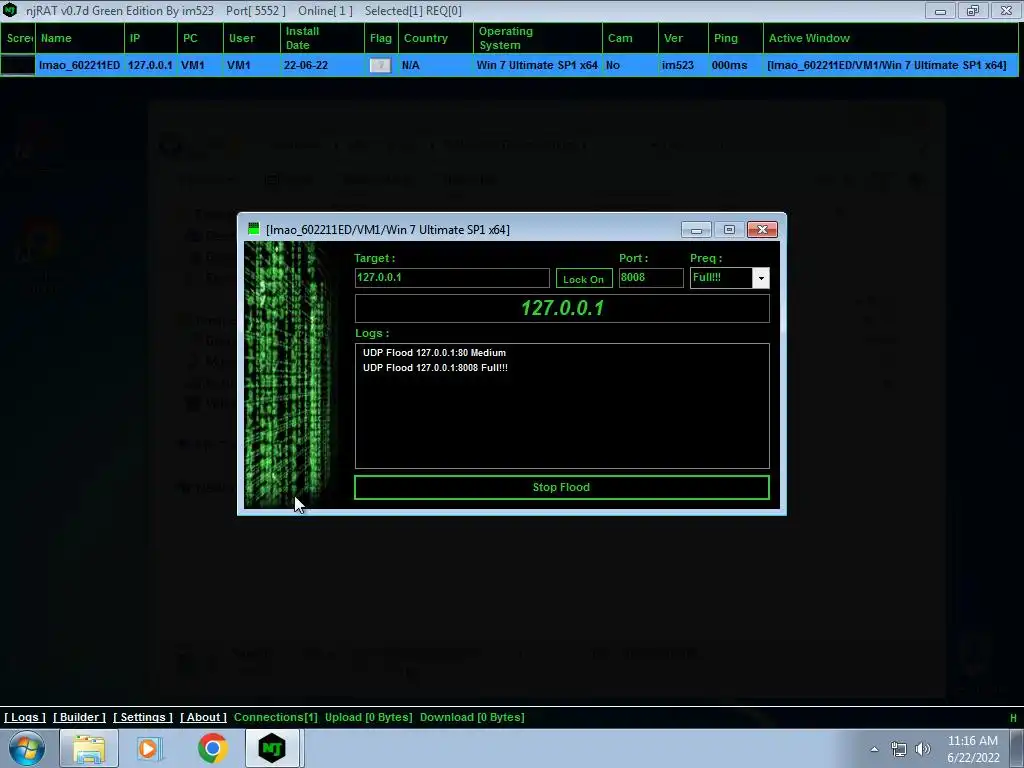The height and width of the screenshot is (768, 1024).
Task: Click the N/A country cell
Action: click(436, 65)
